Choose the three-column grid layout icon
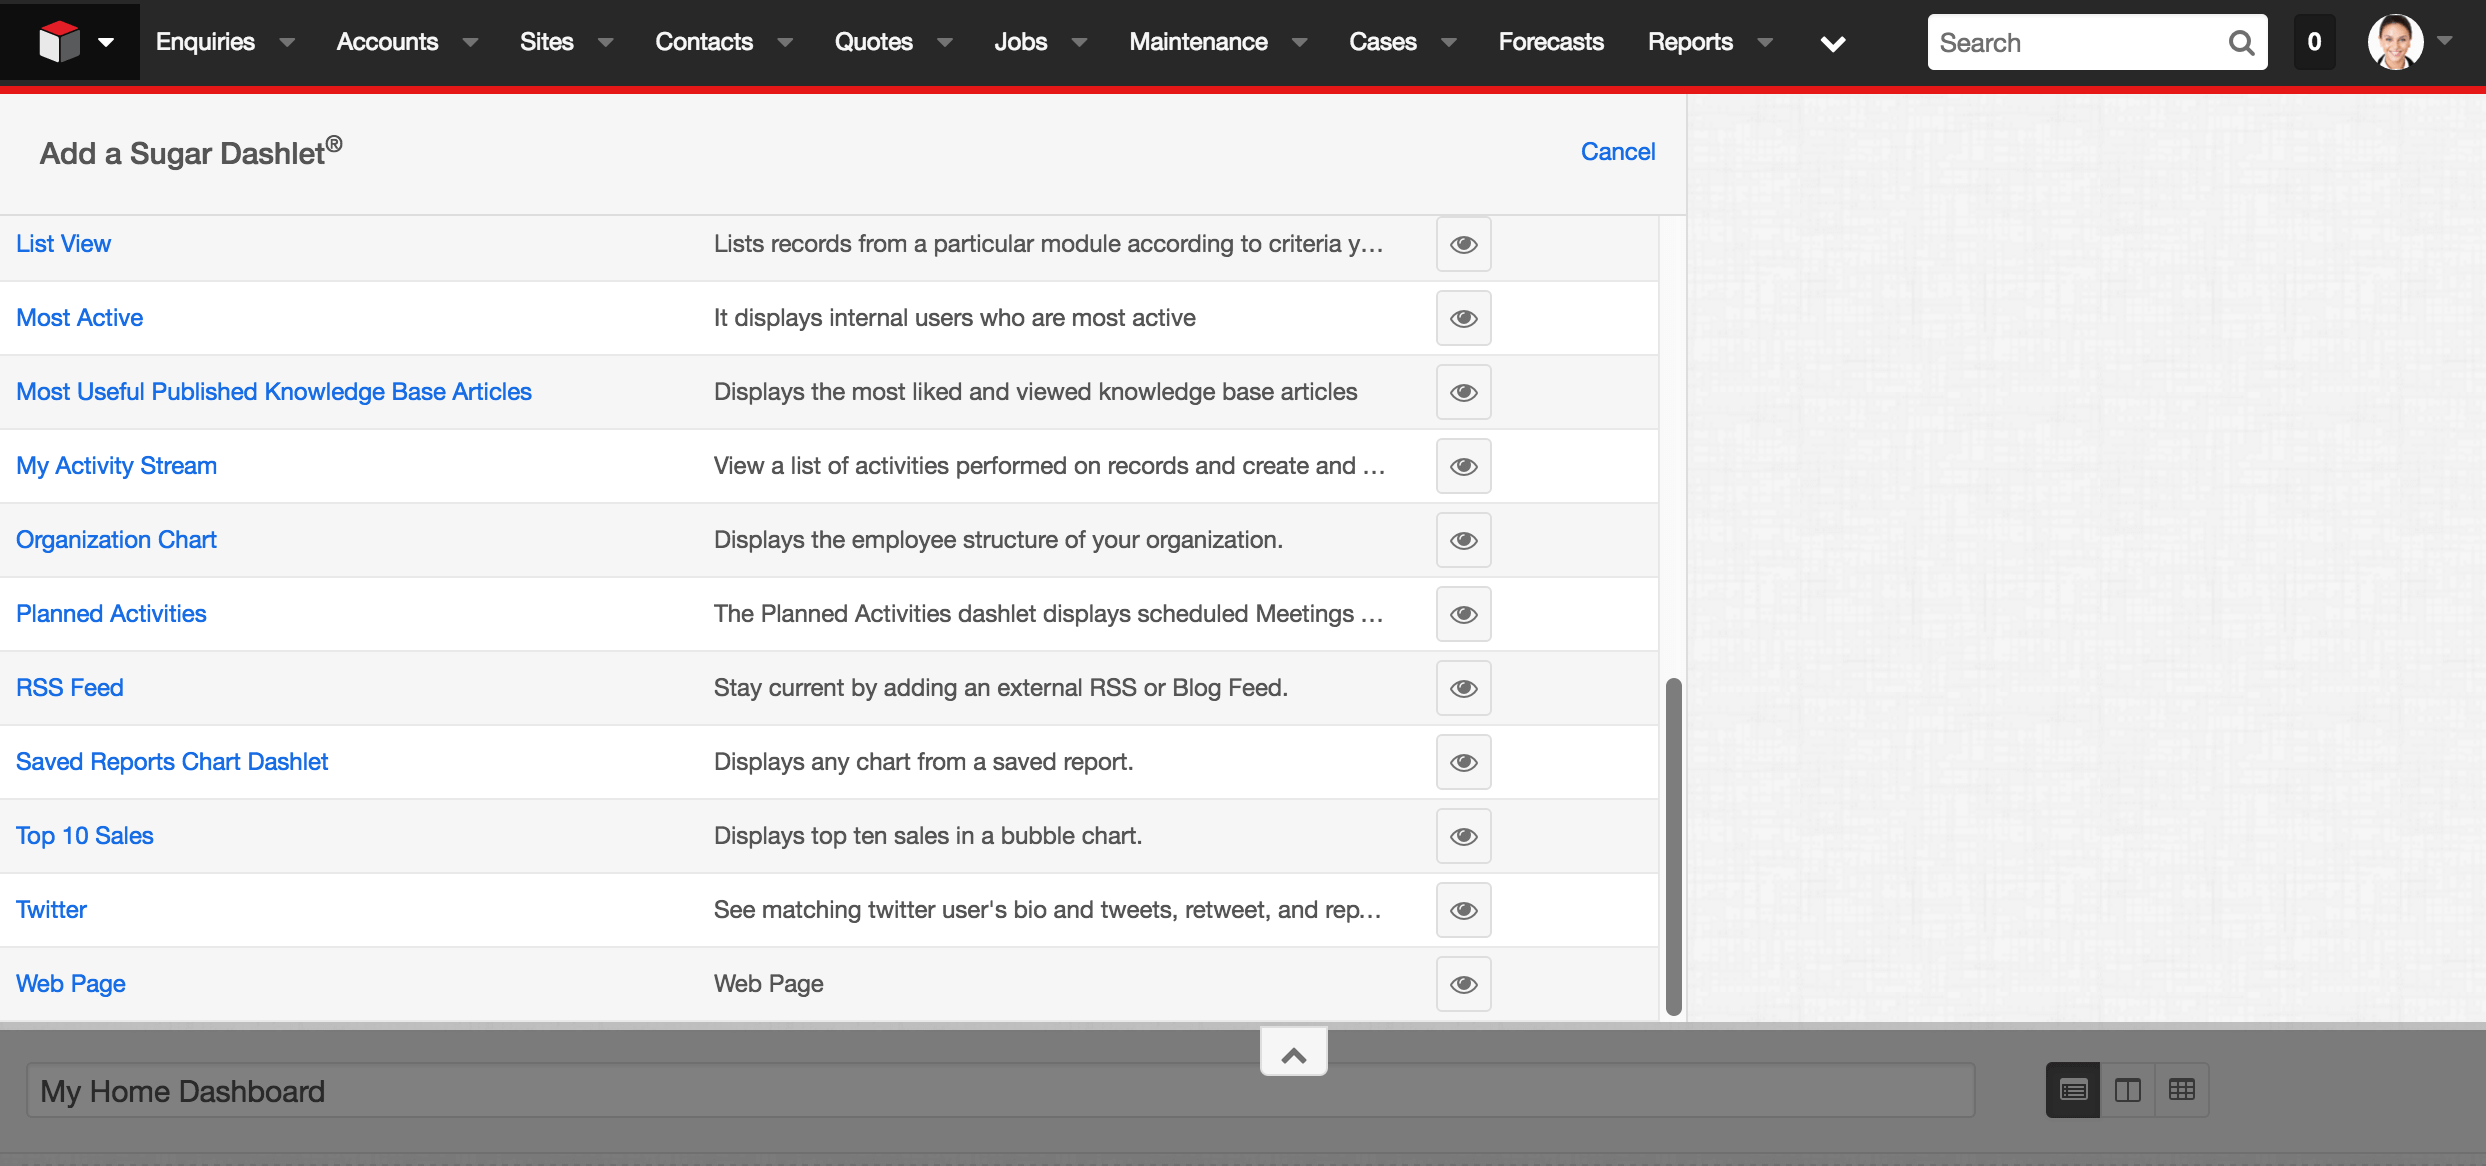The height and width of the screenshot is (1166, 2486). pyautogui.click(x=2181, y=1090)
